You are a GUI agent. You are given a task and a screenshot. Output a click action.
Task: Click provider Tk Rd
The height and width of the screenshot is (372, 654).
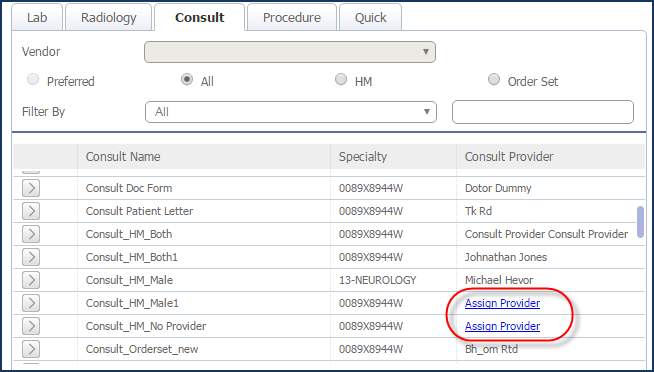coord(478,211)
